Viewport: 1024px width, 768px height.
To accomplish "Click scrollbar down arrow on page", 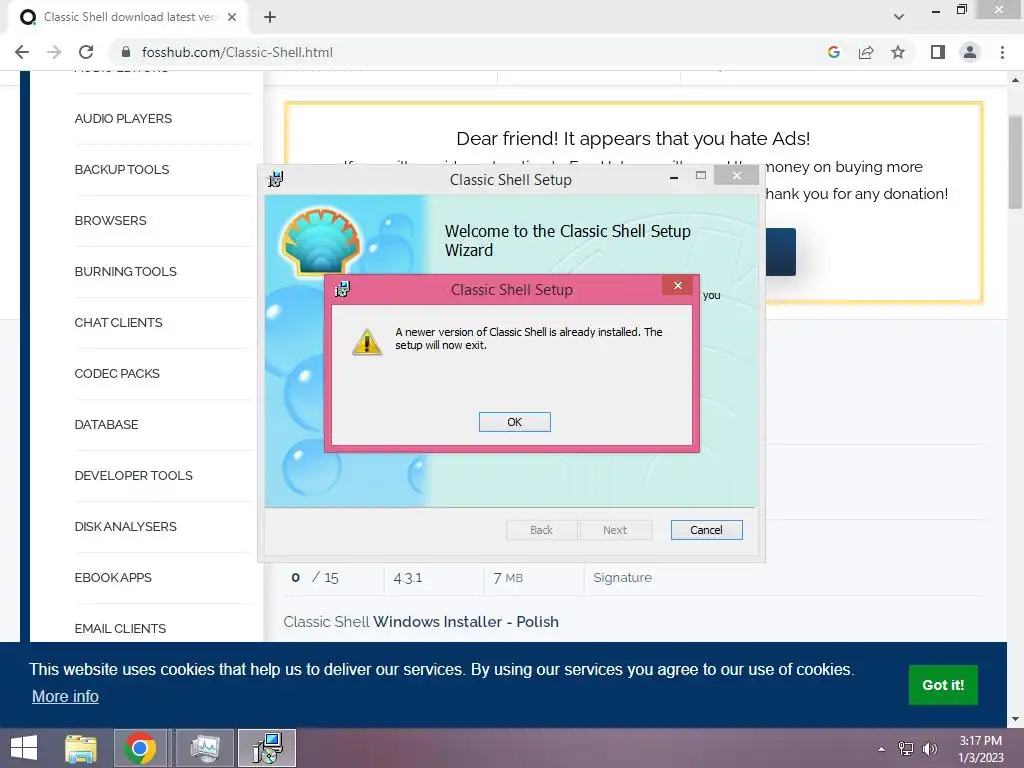I will pos(1015,719).
